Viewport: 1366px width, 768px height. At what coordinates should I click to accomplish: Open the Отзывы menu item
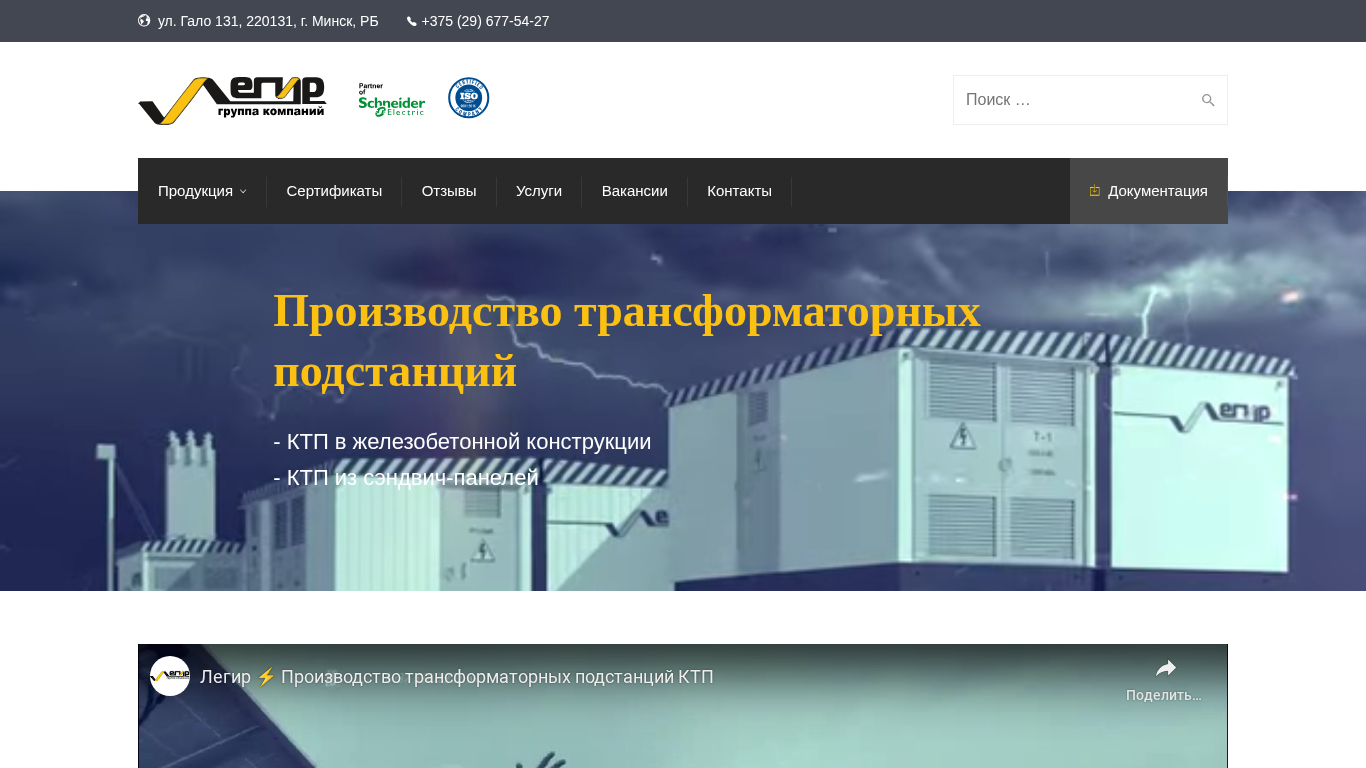449,191
